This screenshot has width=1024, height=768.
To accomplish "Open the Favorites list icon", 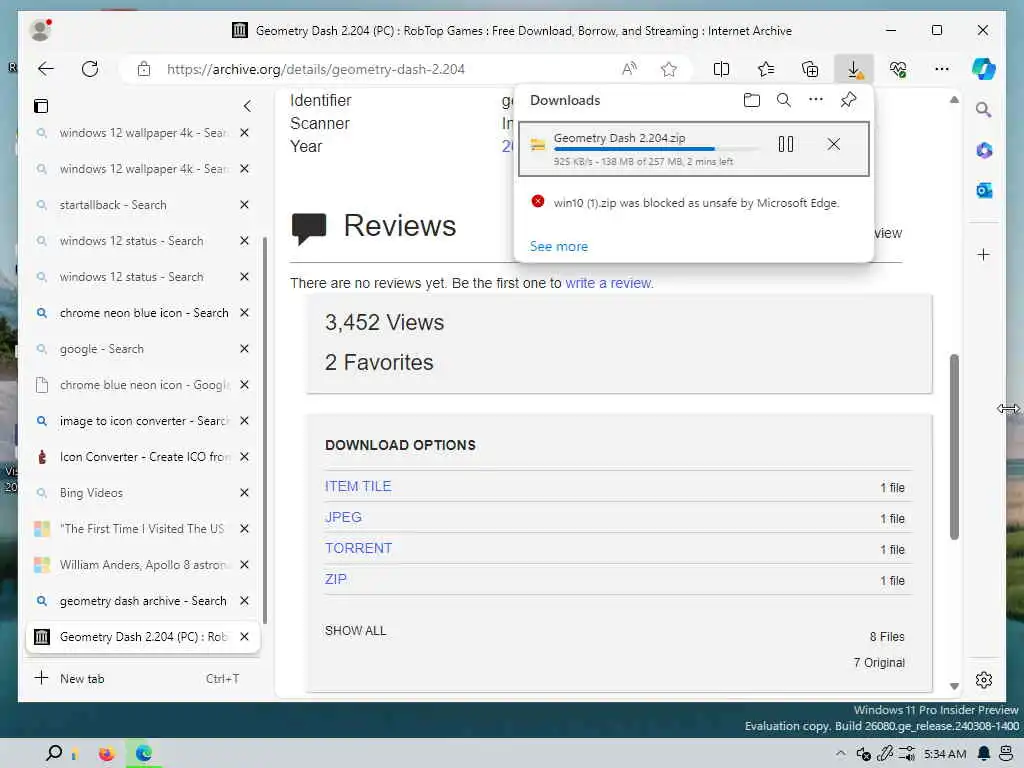I will click(765, 69).
